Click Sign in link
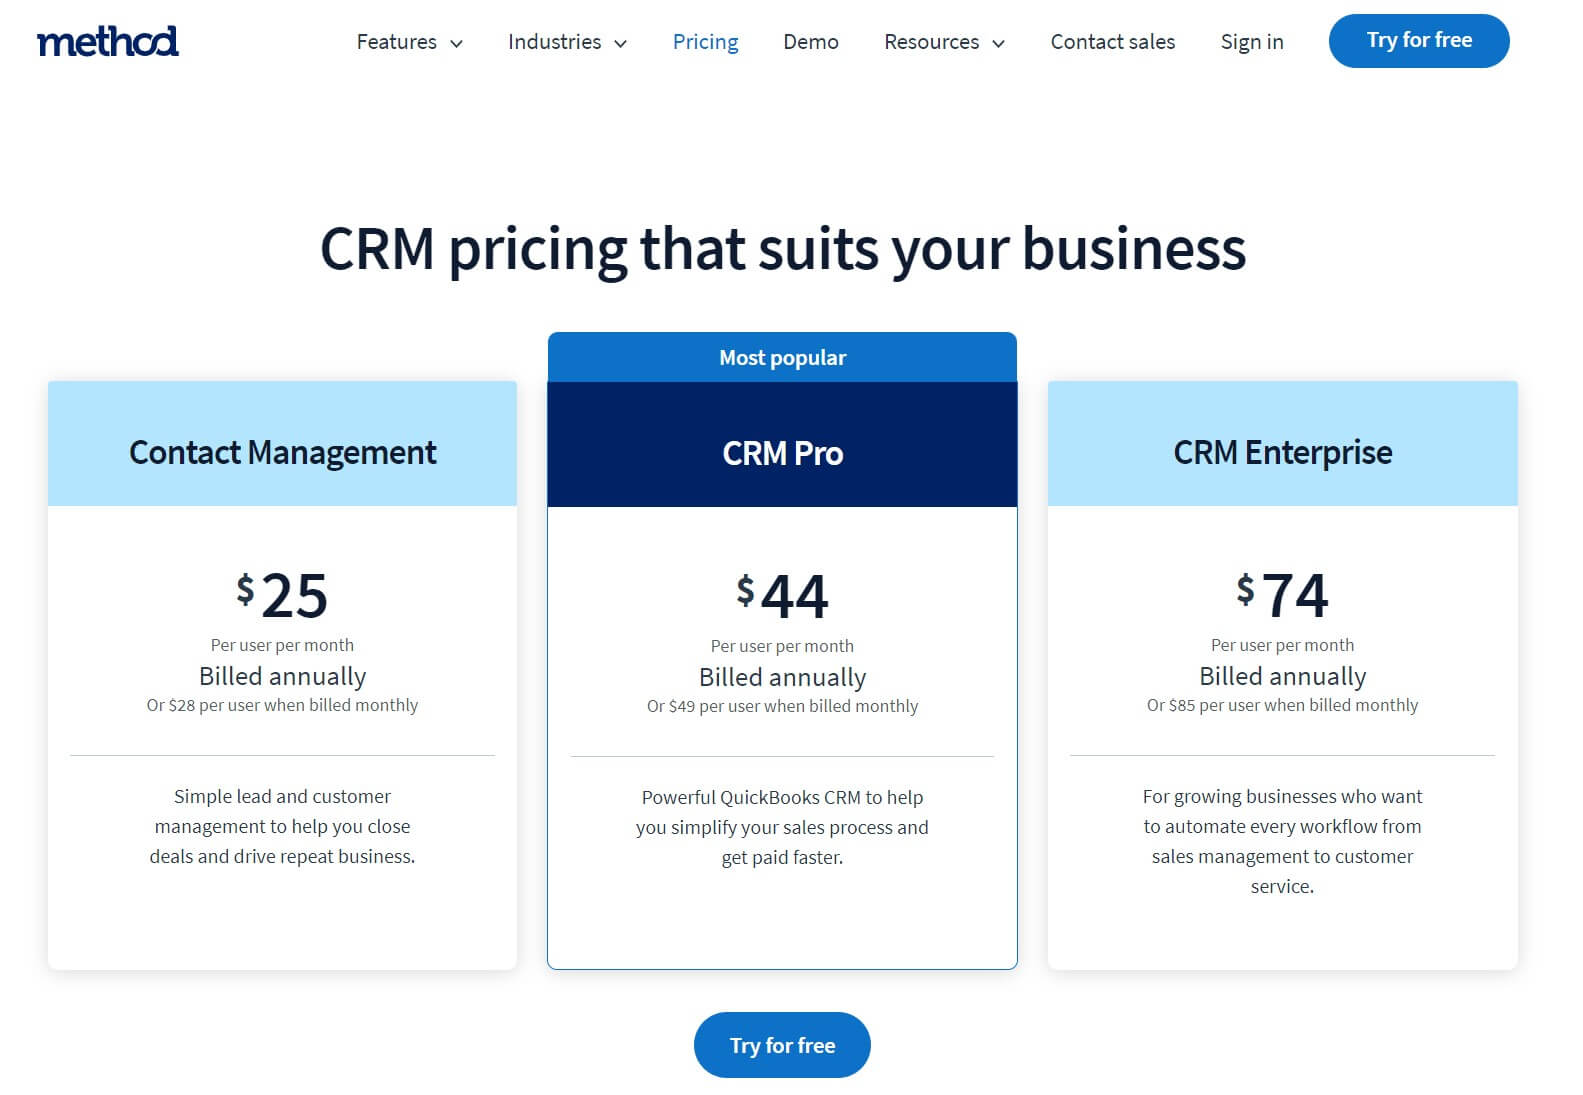This screenshot has width=1583, height=1095. (1252, 42)
